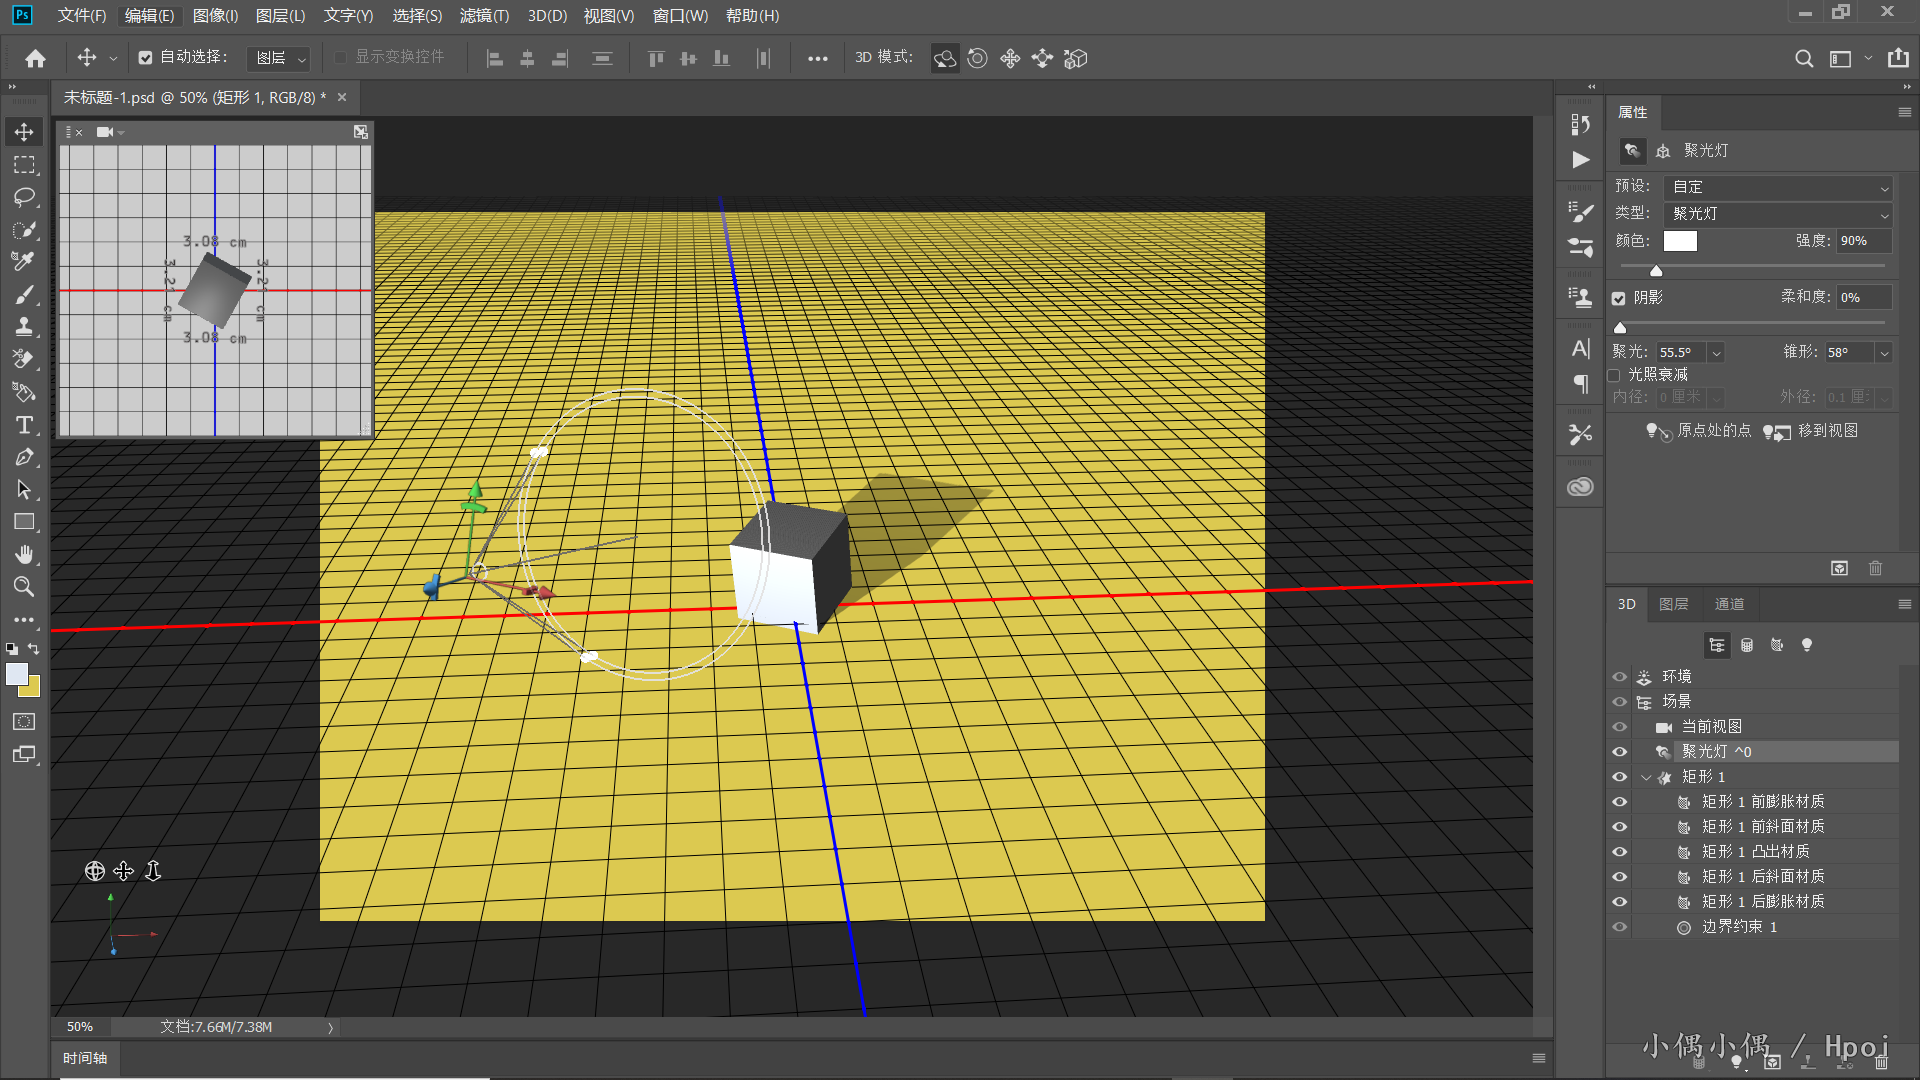Filter 3D panel by lights
The height and width of the screenshot is (1080, 1920).
[1806, 645]
